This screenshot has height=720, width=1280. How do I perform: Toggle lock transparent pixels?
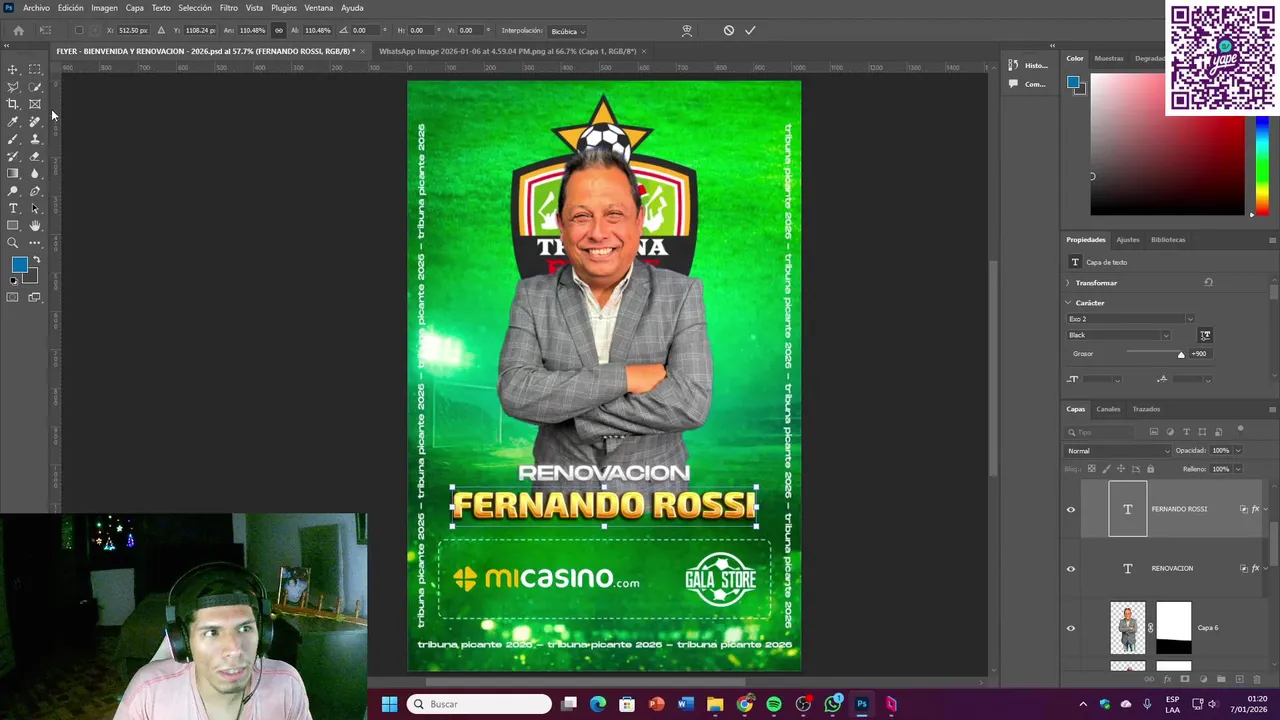[1092, 469]
